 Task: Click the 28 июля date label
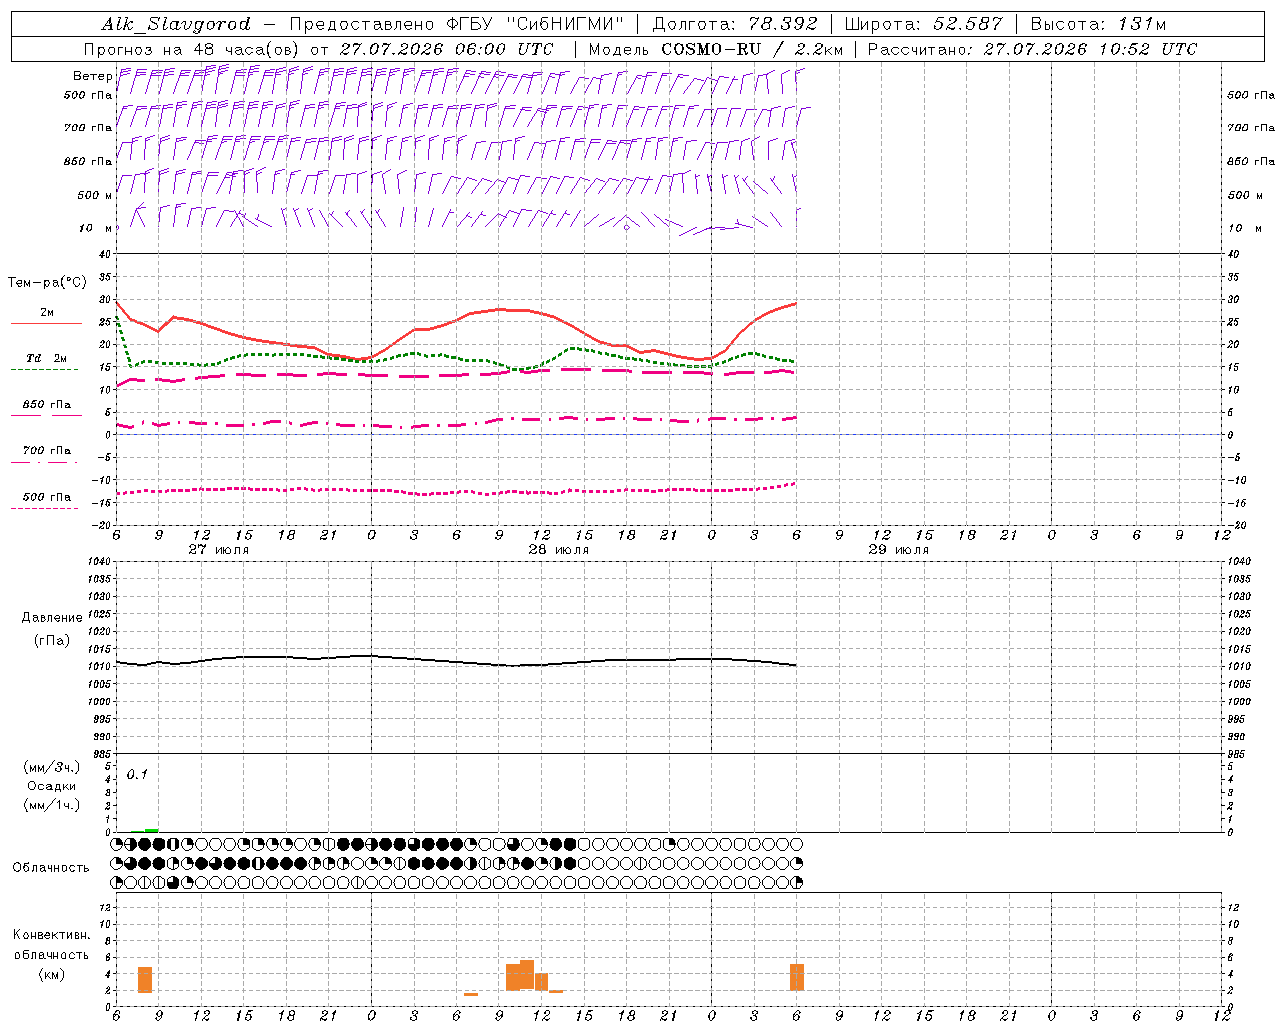tap(559, 550)
